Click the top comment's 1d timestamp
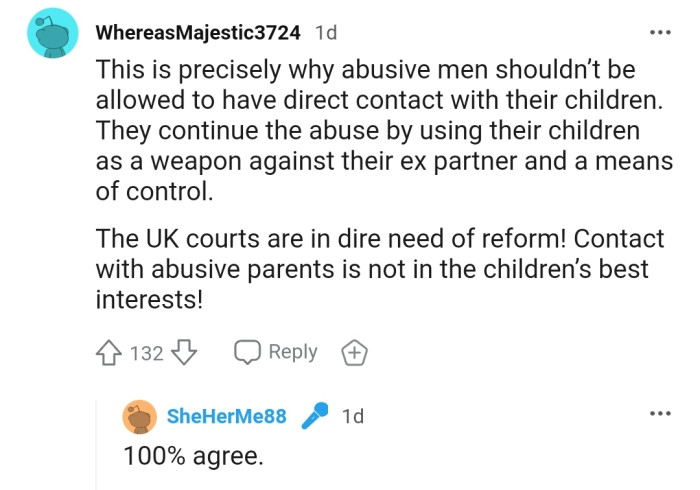Viewport: 700px width, 490px height. (x=326, y=32)
